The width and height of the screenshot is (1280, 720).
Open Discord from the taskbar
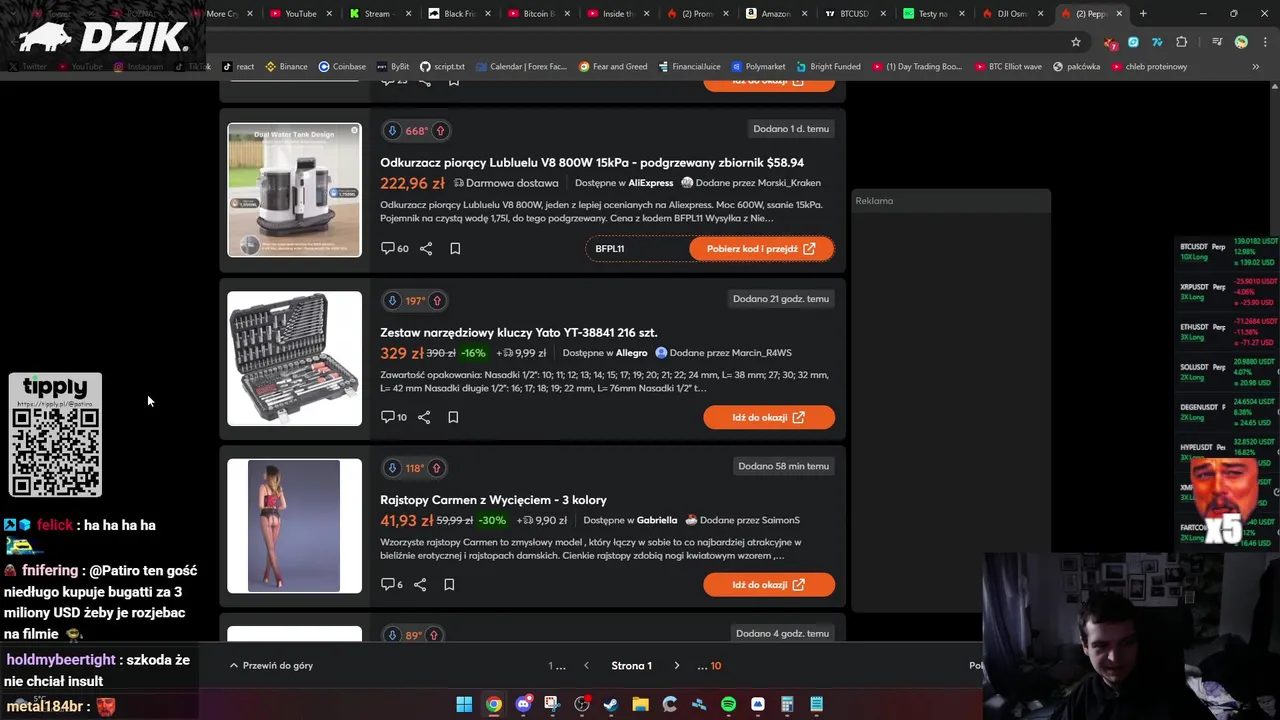pos(523,704)
